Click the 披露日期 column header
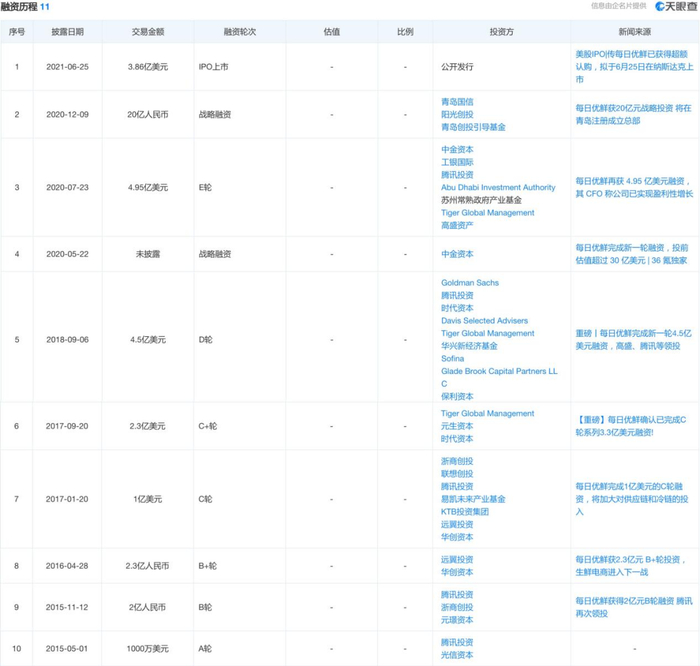Viewport: 700px width, 666px height. (x=67, y=32)
